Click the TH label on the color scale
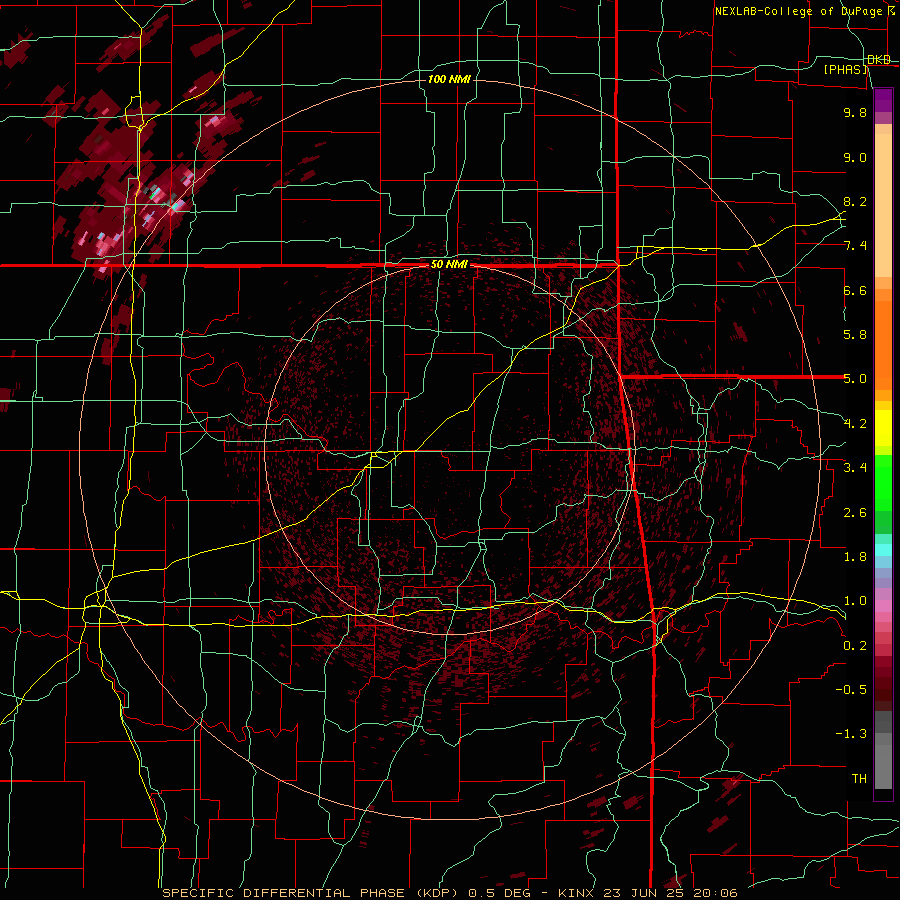 (x=859, y=779)
